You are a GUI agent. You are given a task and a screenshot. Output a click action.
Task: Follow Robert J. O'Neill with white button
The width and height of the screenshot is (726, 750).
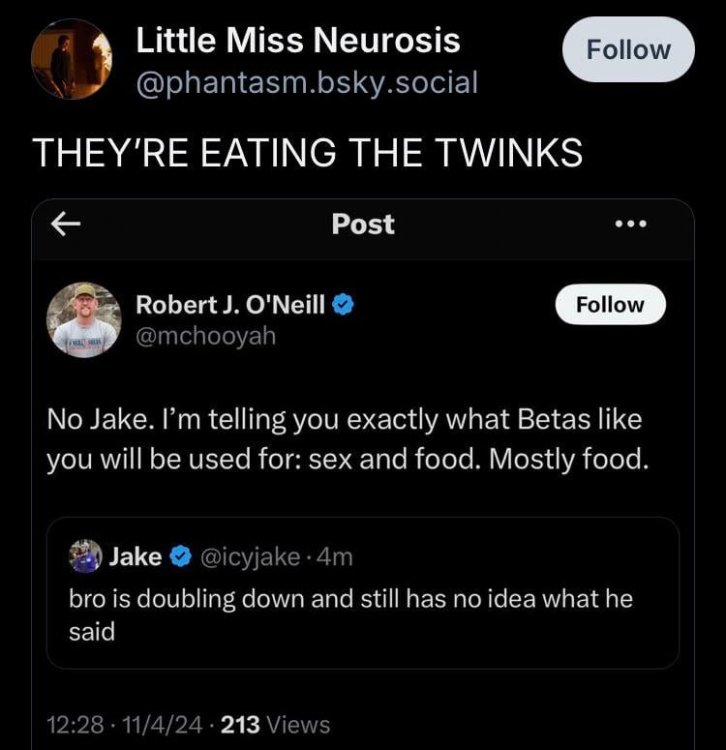[x=610, y=305]
